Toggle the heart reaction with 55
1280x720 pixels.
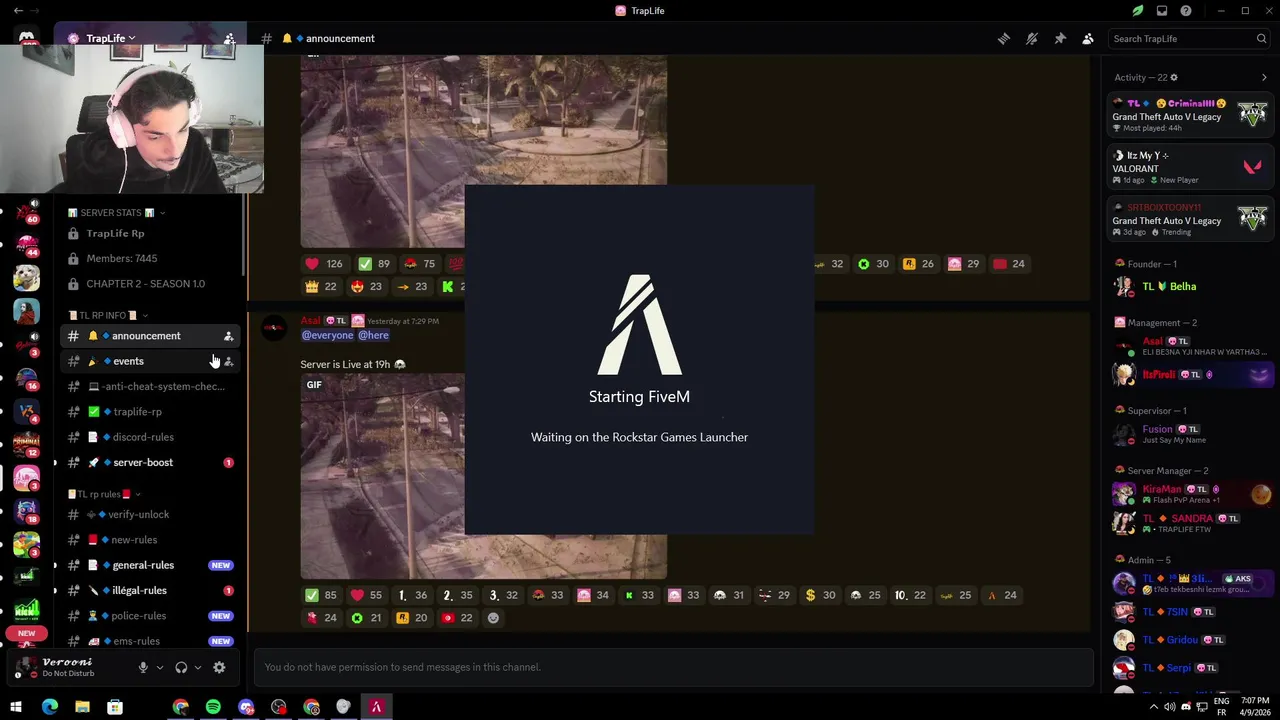[x=367, y=595]
